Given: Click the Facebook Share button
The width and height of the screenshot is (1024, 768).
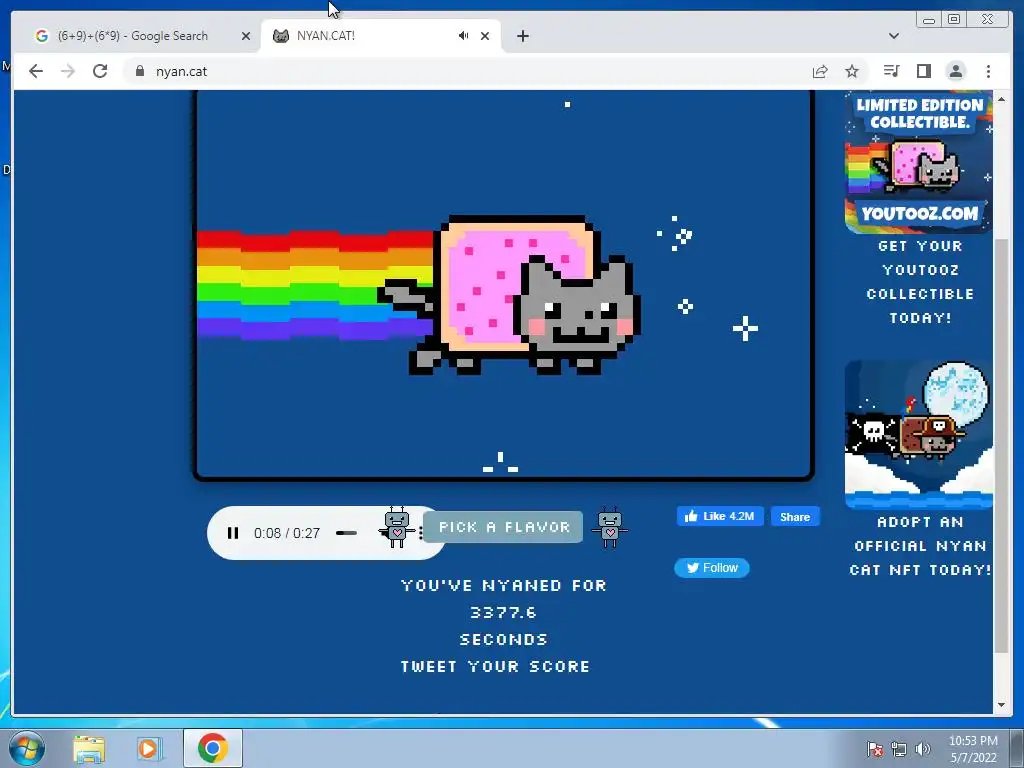Looking at the screenshot, I should pos(795,517).
